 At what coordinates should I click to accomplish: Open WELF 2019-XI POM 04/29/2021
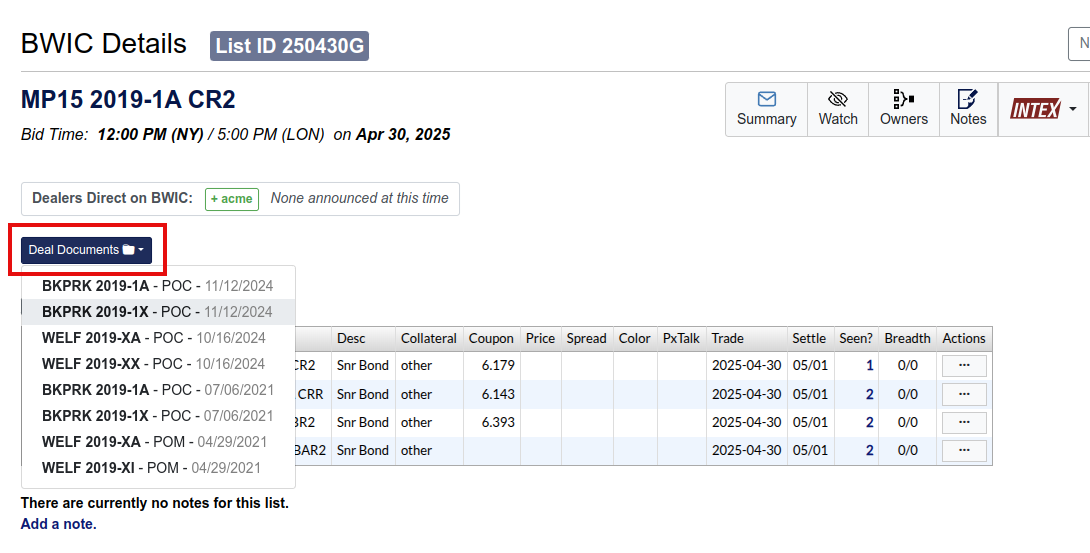[151, 468]
